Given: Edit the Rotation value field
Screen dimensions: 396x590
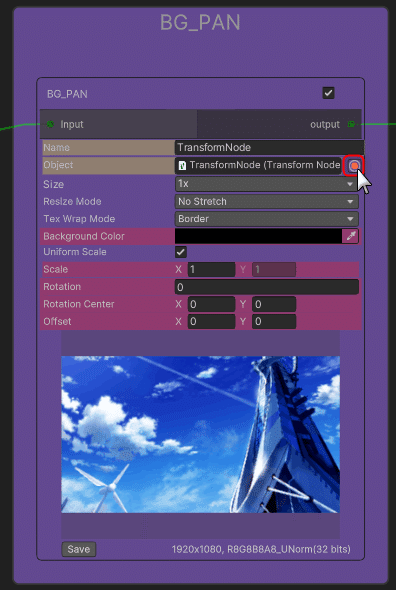Looking at the screenshot, I should (267, 287).
